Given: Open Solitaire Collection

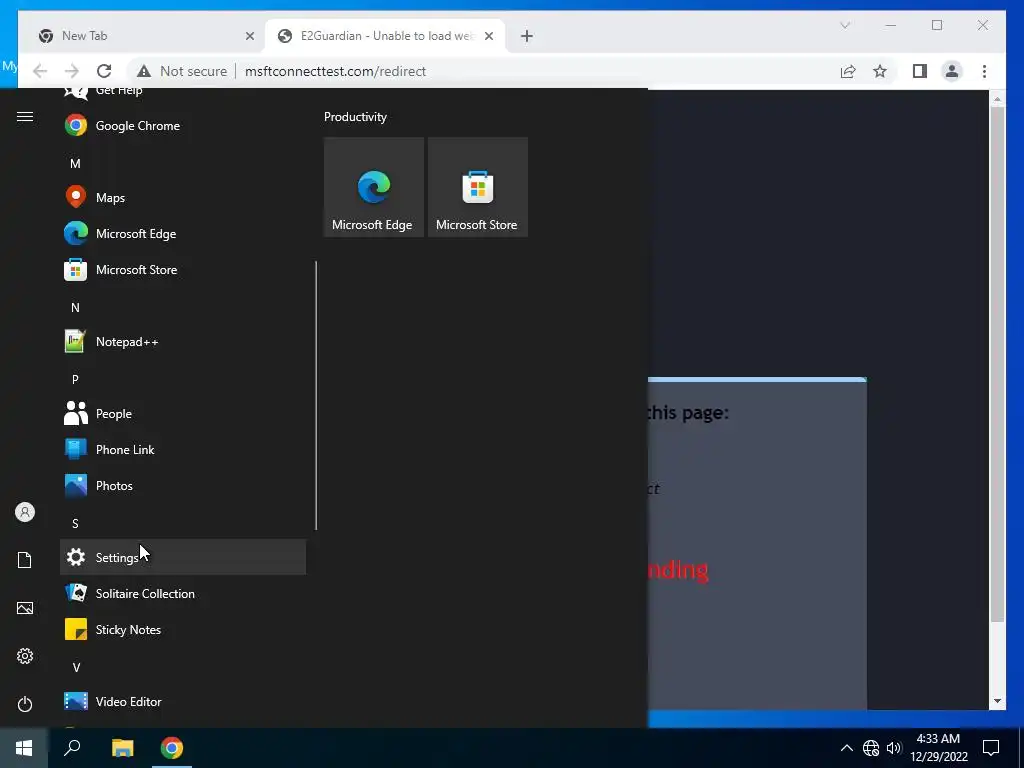Looking at the screenshot, I should 183,593.
